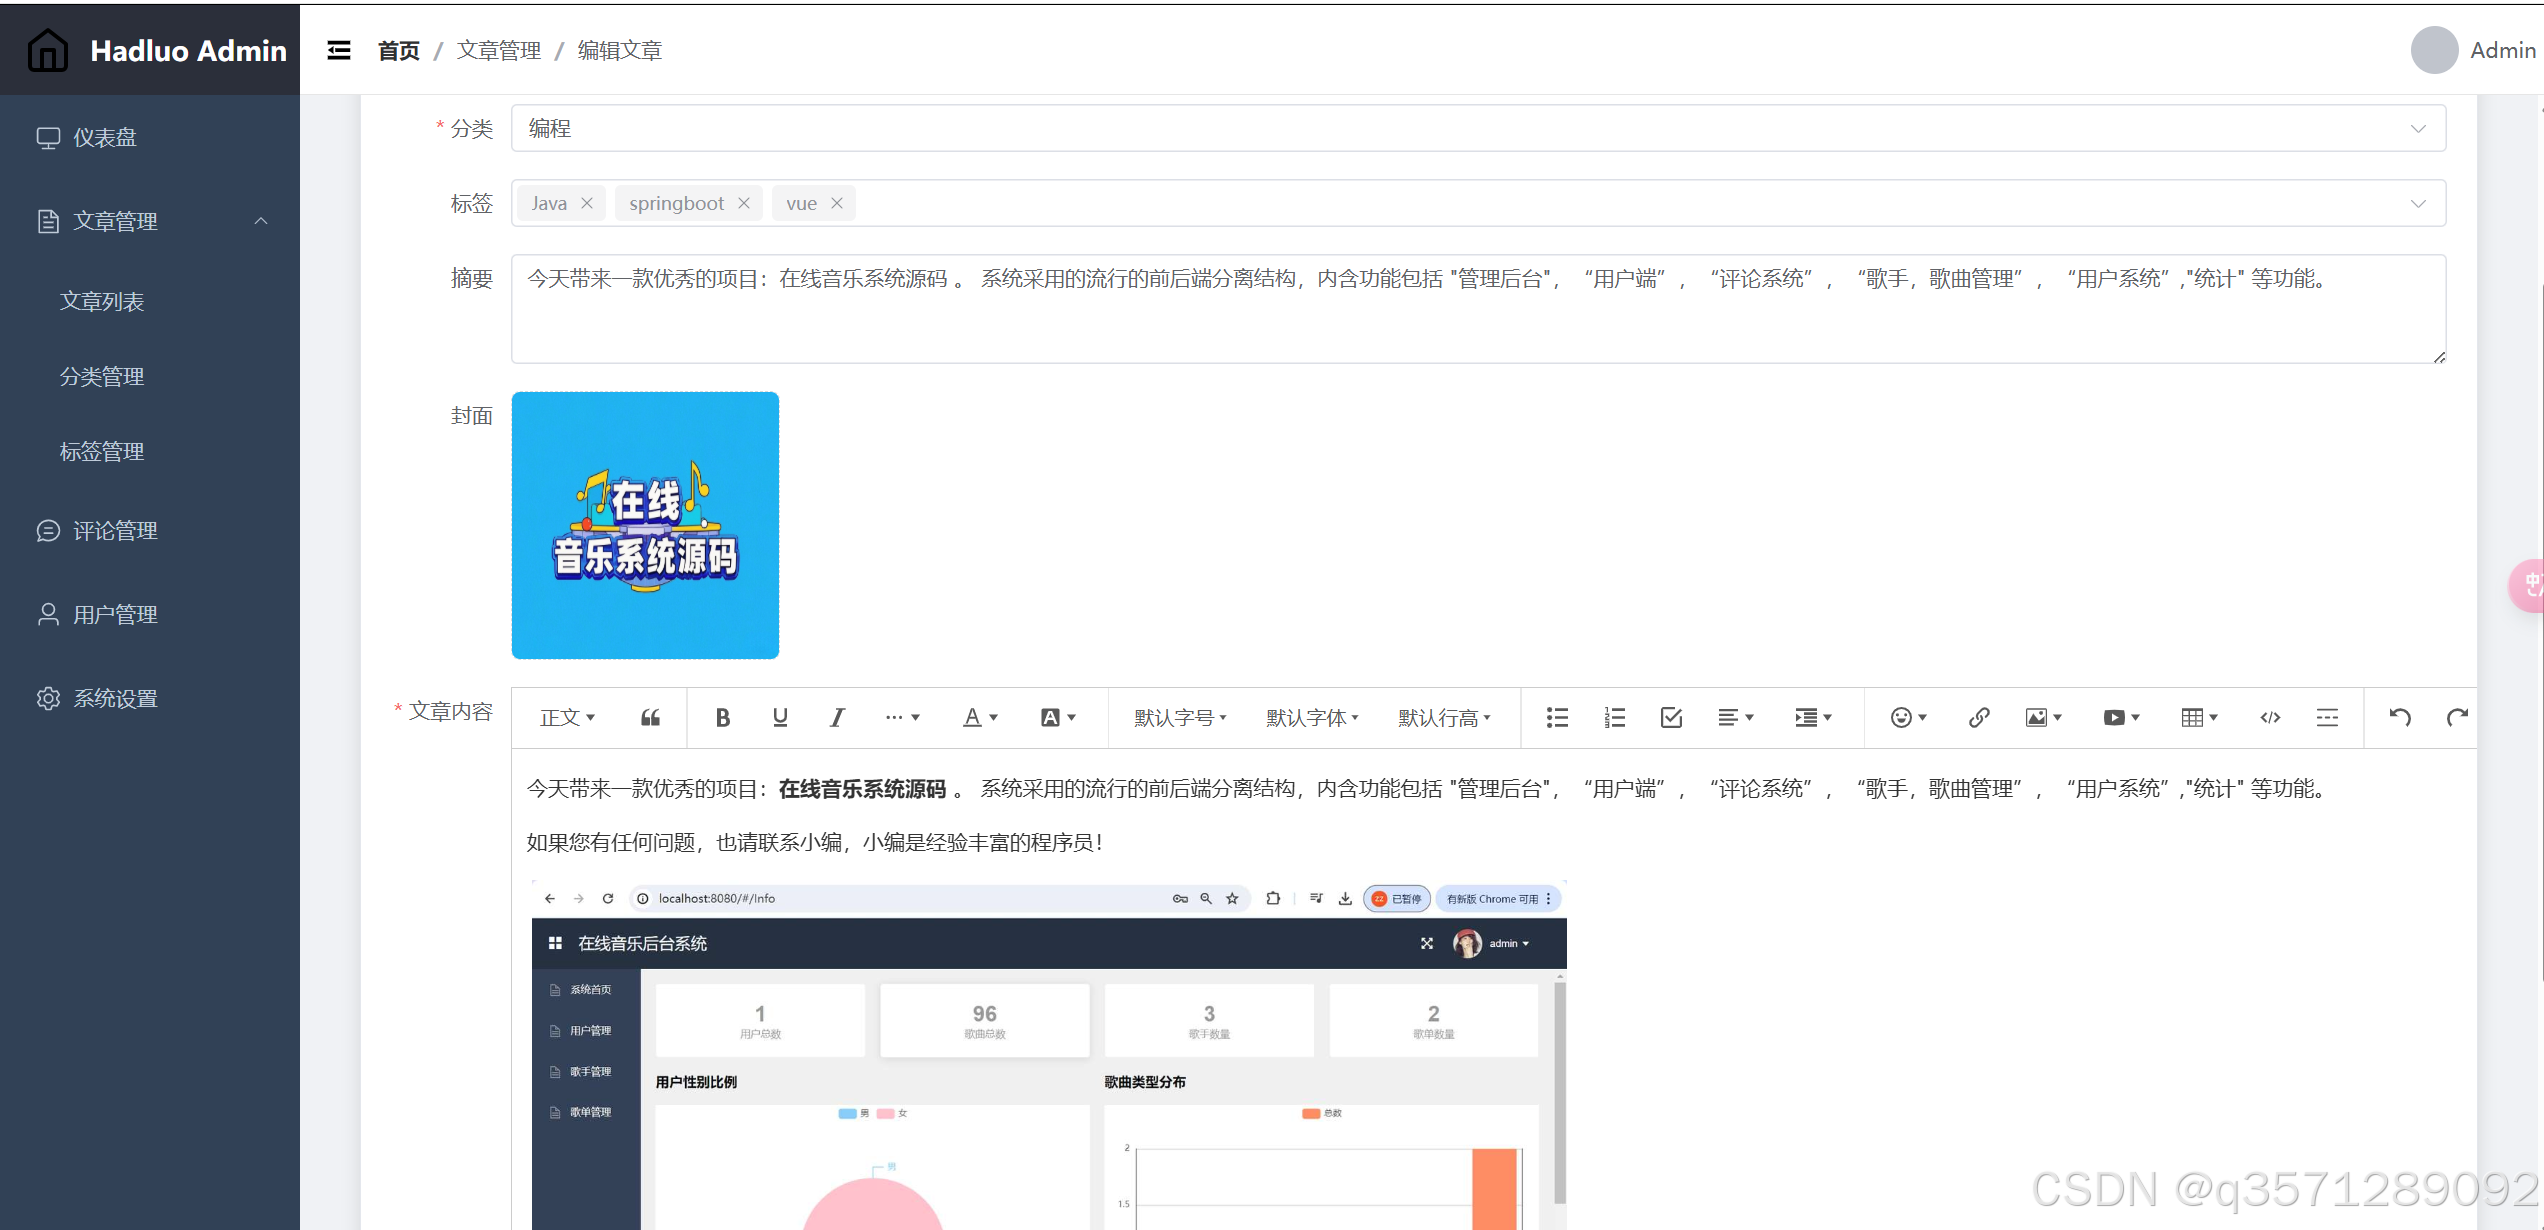
Task: Insert a hyperlink
Action: coord(1977,717)
